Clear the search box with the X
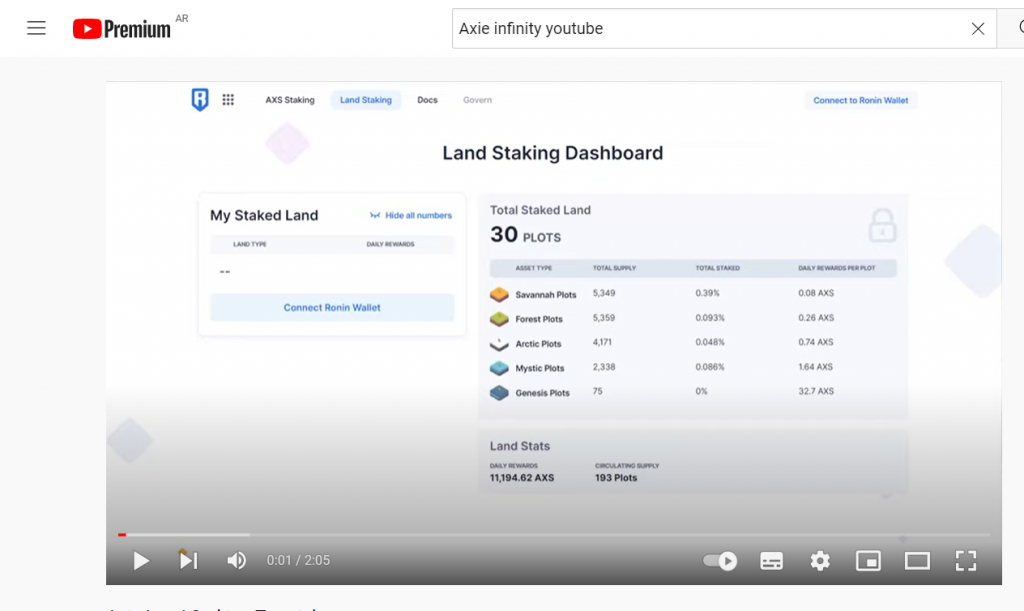This screenshot has height=611, width=1024. pyautogui.click(x=978, y=29)
